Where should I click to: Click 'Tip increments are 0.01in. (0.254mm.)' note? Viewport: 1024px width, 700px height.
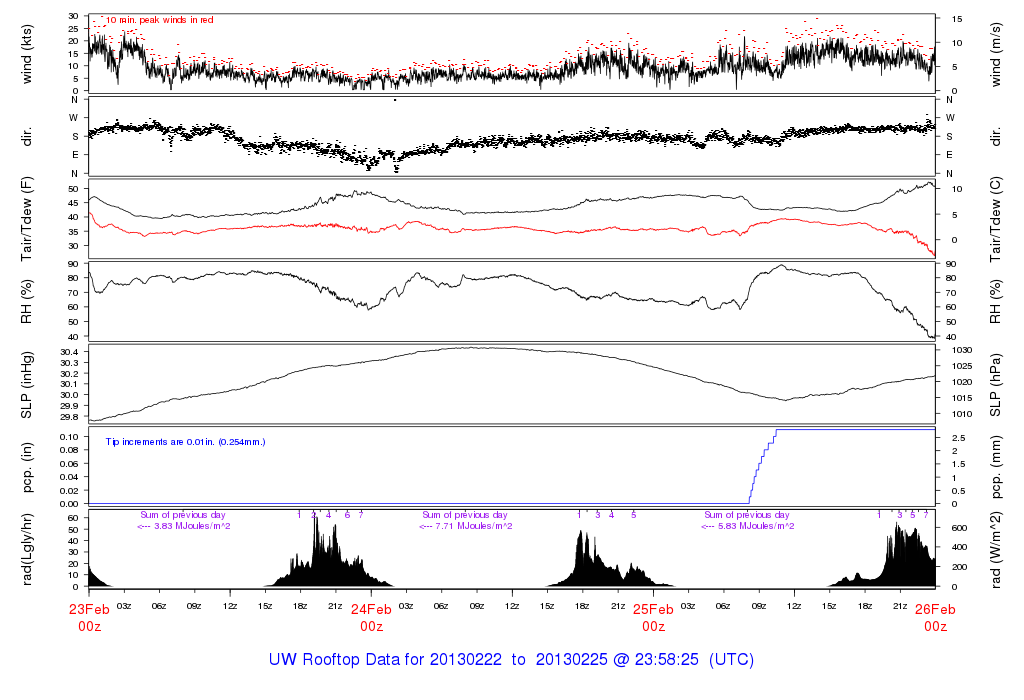(x=185, y=442)
